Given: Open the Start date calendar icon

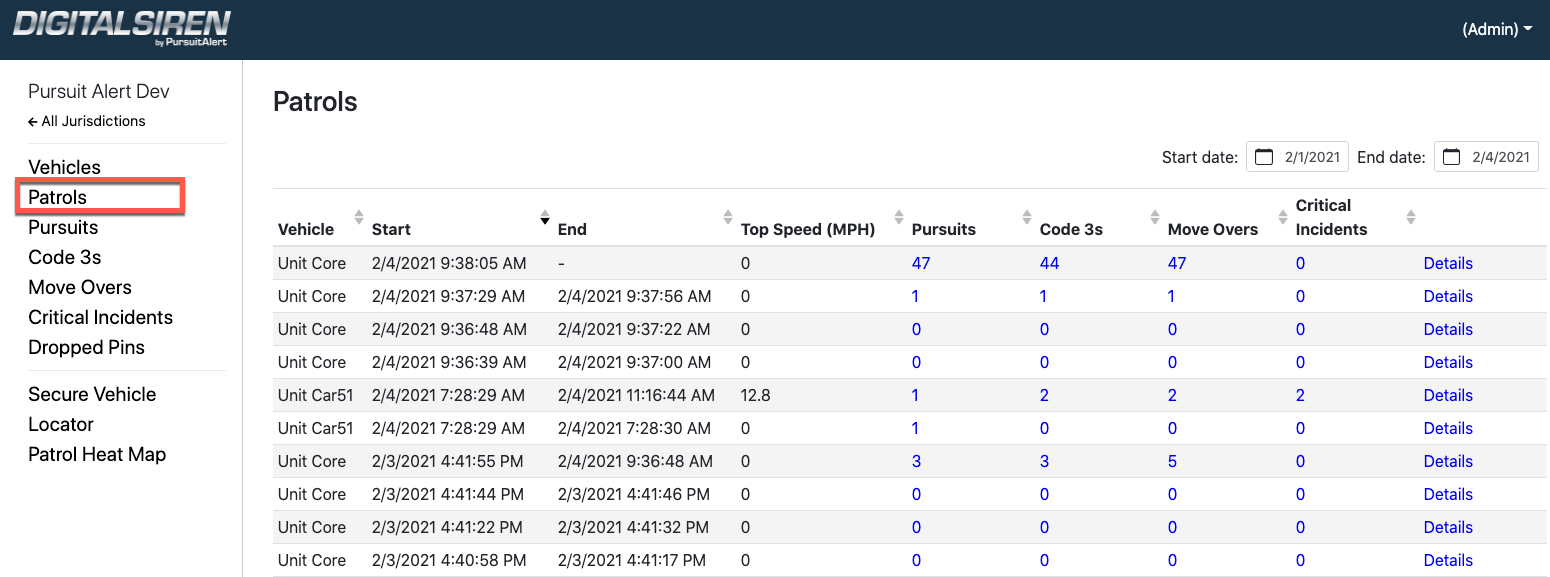Looking at the screenshot, I should click(x=1264, y=157).
